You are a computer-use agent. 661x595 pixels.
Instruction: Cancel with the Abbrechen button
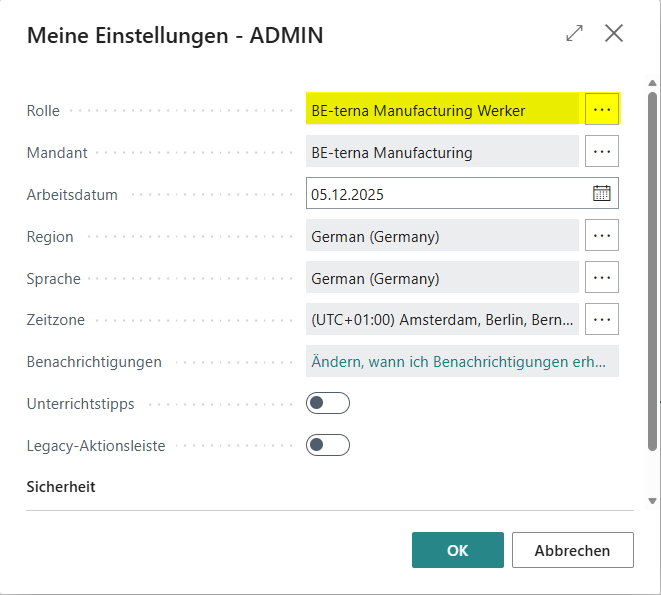point(572,550)
